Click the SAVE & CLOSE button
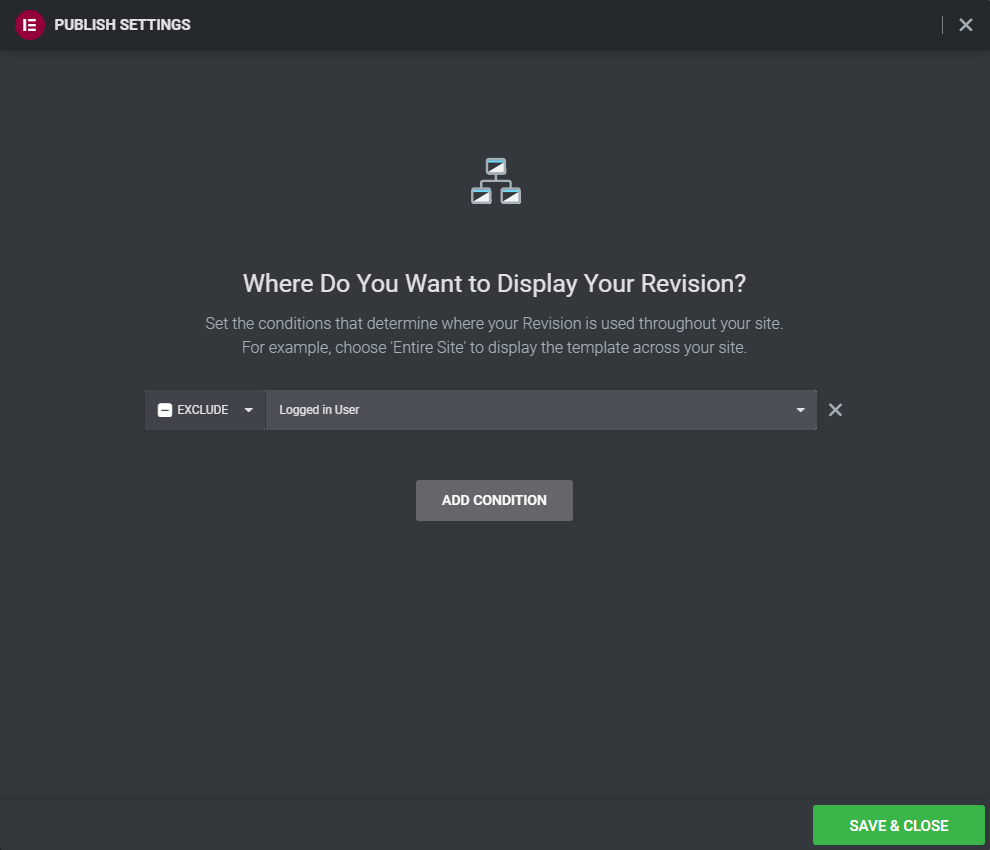990x850 pixels. [x=898, y=825]
